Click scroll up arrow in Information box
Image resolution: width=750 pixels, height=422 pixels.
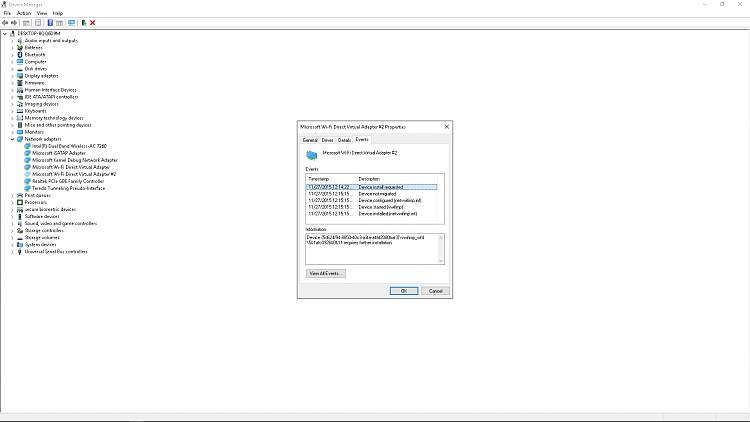tap(441, 237)
